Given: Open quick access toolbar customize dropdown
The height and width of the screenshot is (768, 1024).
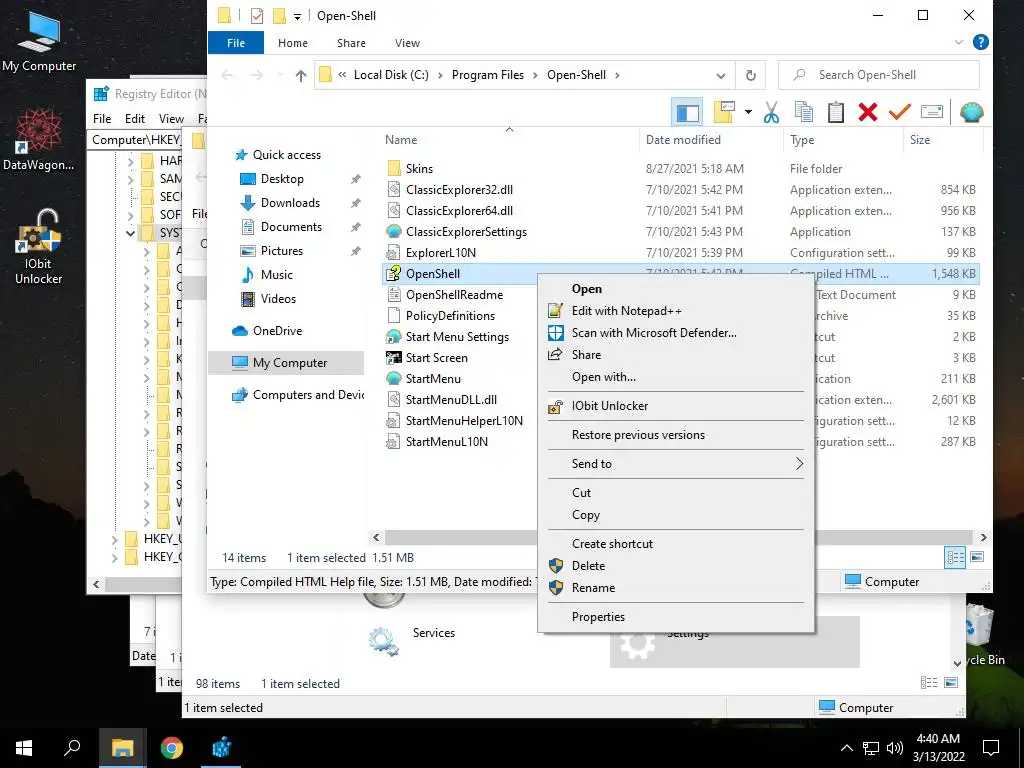Looking at the screenshot, I should click(297, 16).
